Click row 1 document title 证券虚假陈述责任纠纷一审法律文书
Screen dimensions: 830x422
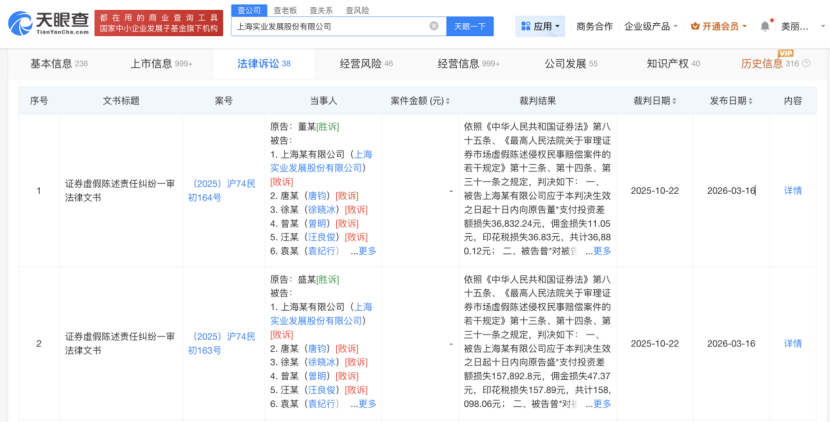(x=120, y=191)
